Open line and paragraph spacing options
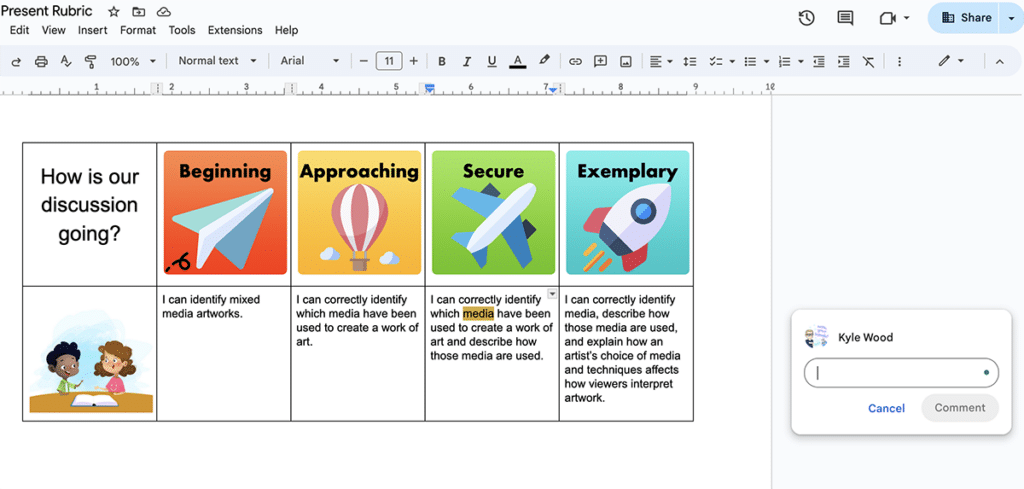 [690, 61]
